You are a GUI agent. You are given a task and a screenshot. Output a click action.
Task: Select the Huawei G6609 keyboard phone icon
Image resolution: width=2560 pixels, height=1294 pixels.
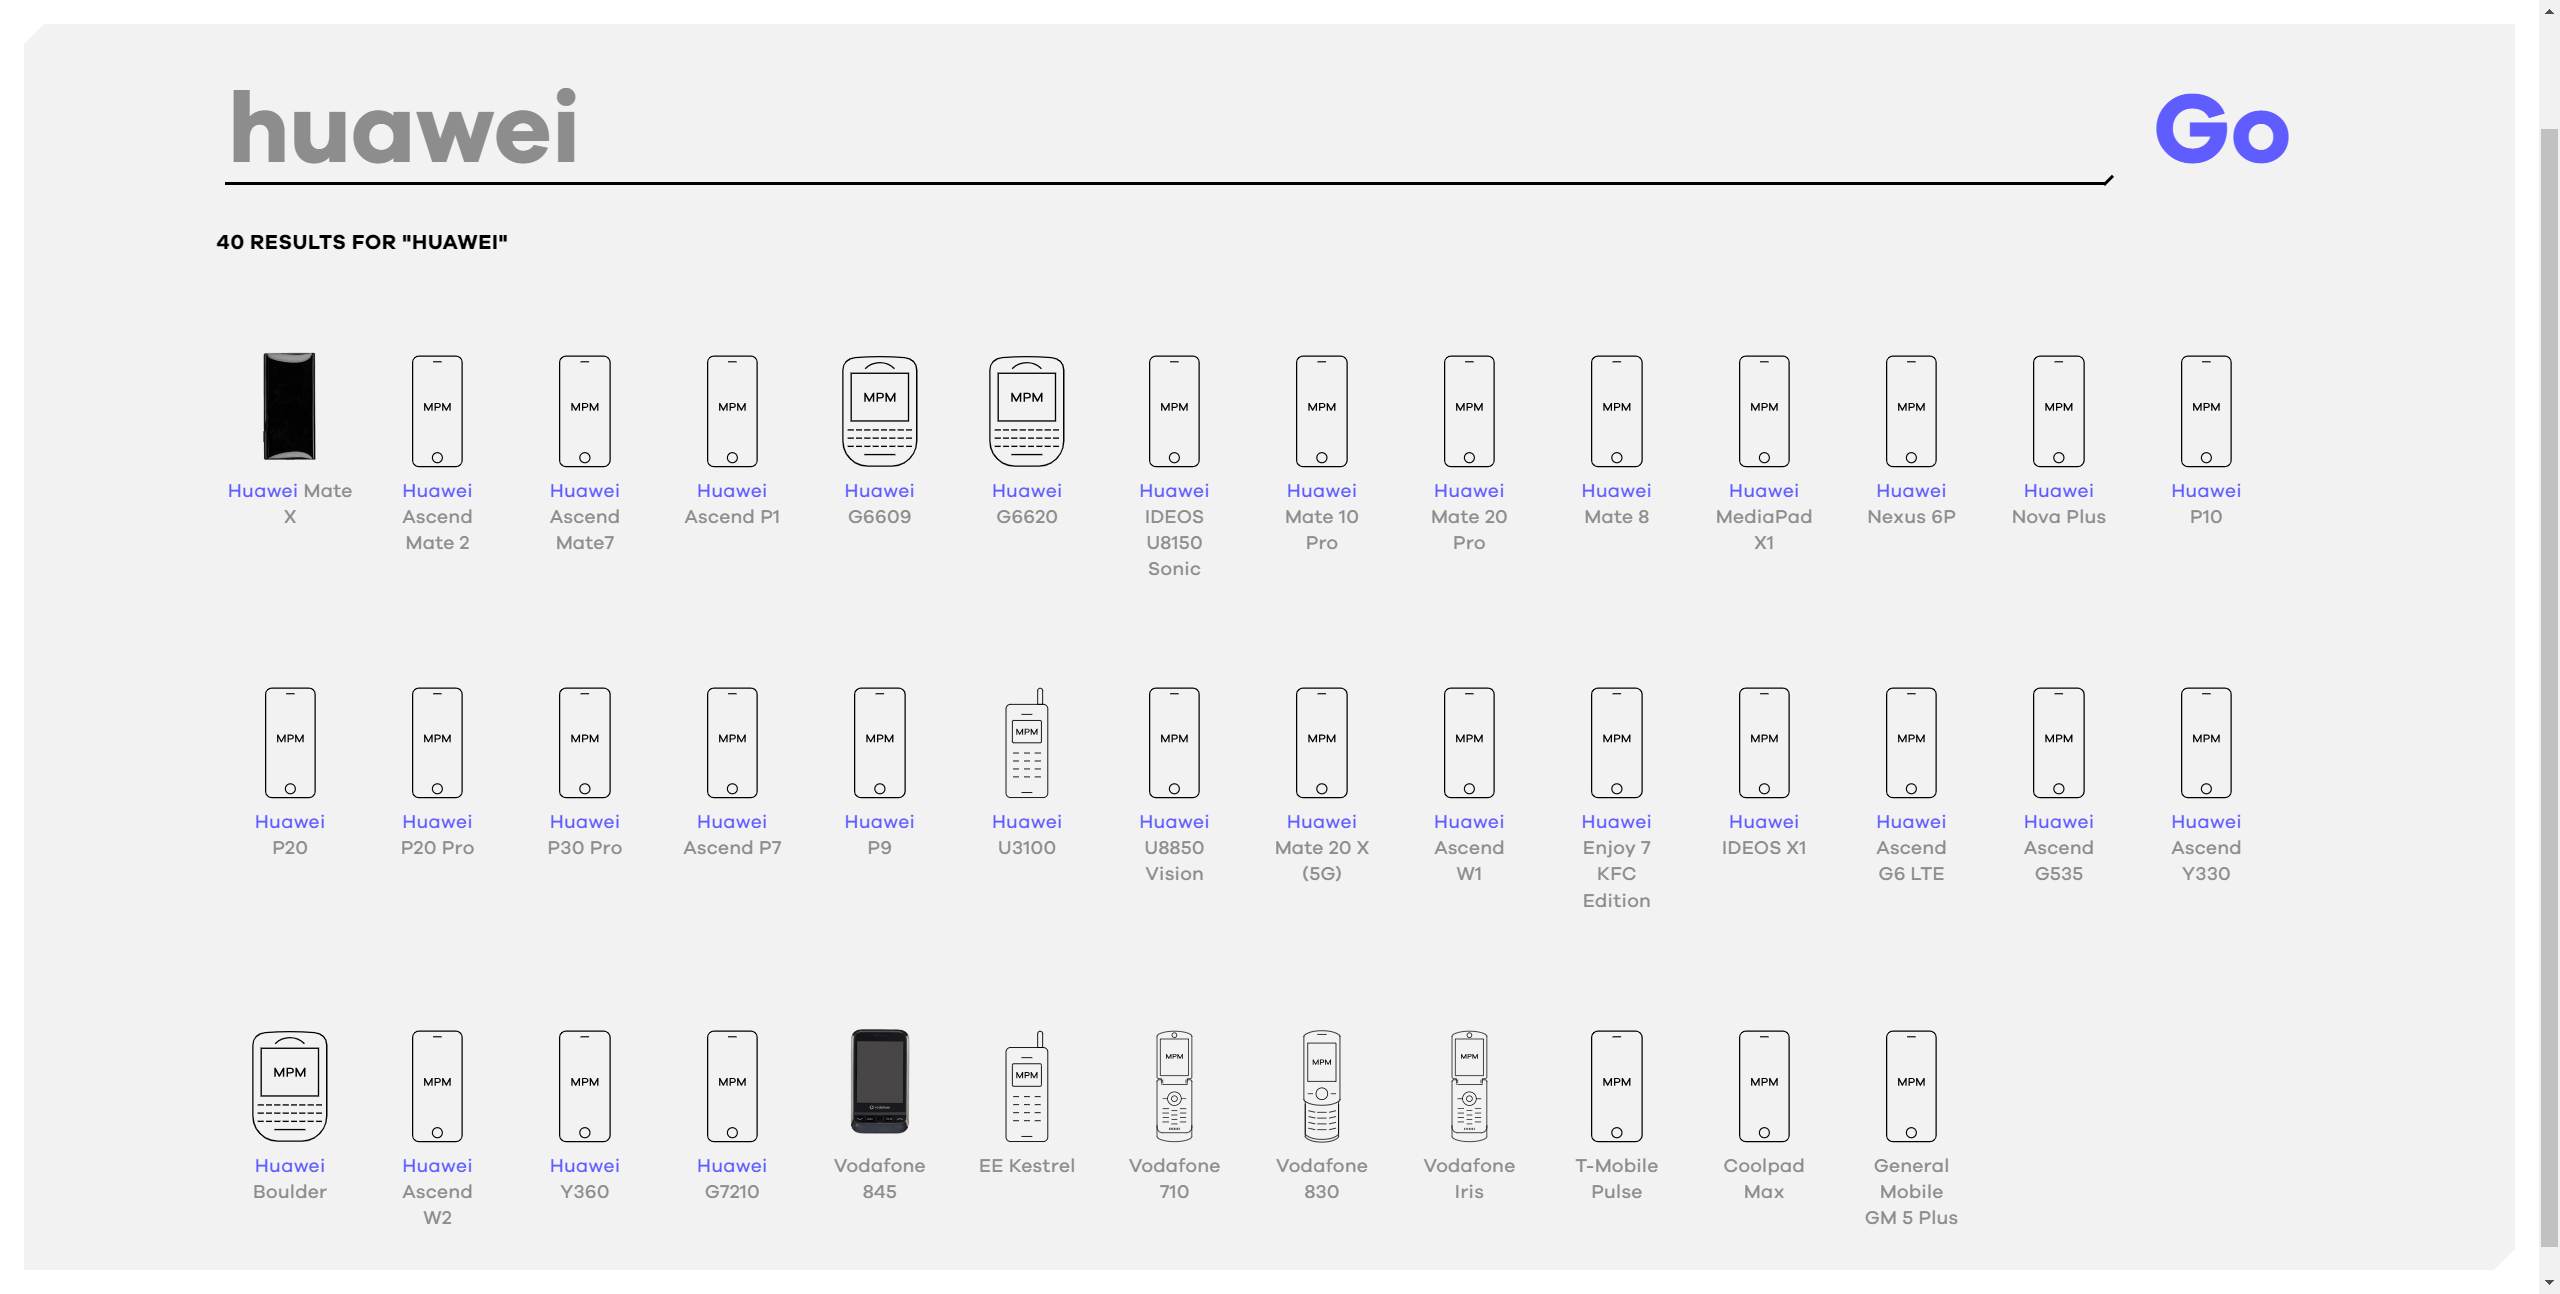click(x=879, y=411)
